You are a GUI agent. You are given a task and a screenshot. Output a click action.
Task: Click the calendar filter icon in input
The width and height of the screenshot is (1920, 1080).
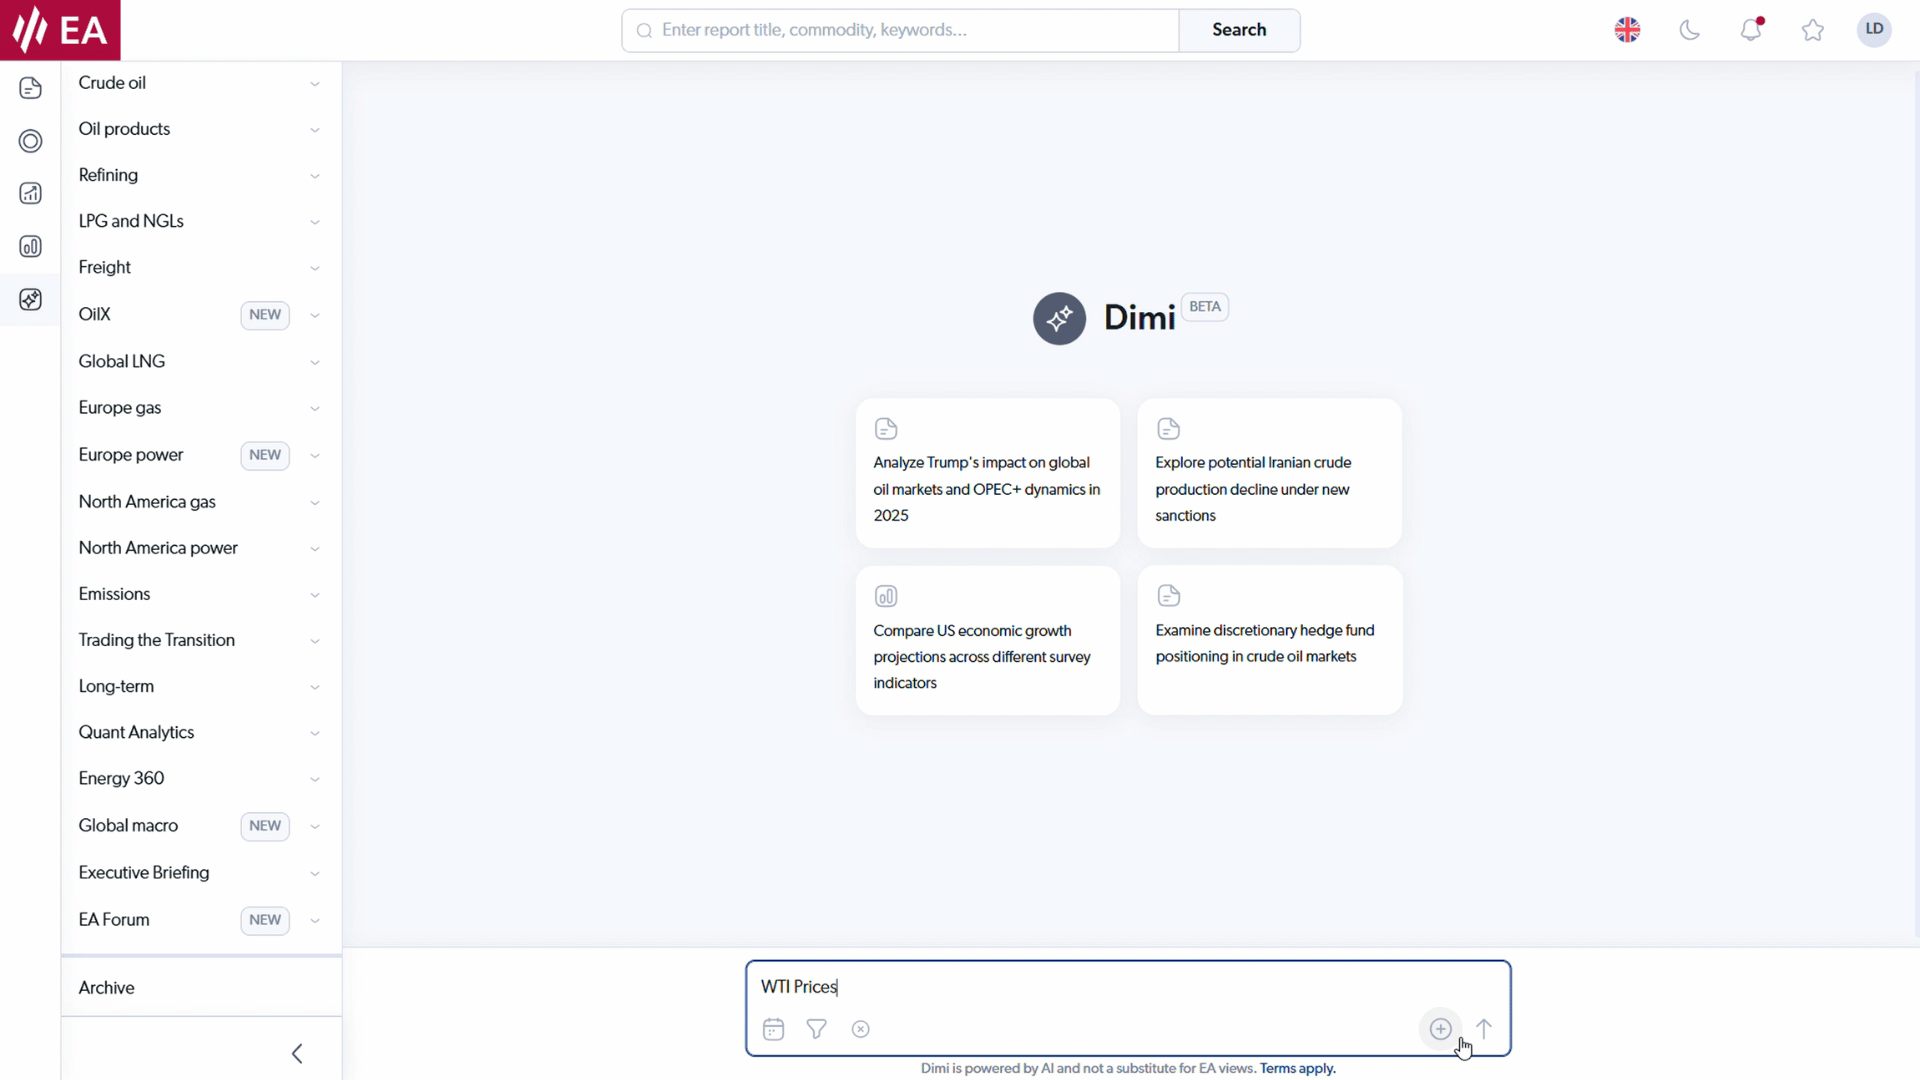(773, 1030)
